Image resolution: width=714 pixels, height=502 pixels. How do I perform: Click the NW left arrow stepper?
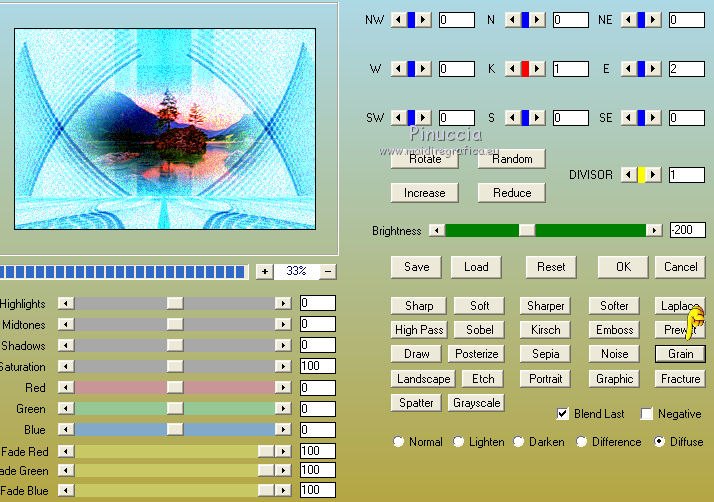click(x=399, y=20)
